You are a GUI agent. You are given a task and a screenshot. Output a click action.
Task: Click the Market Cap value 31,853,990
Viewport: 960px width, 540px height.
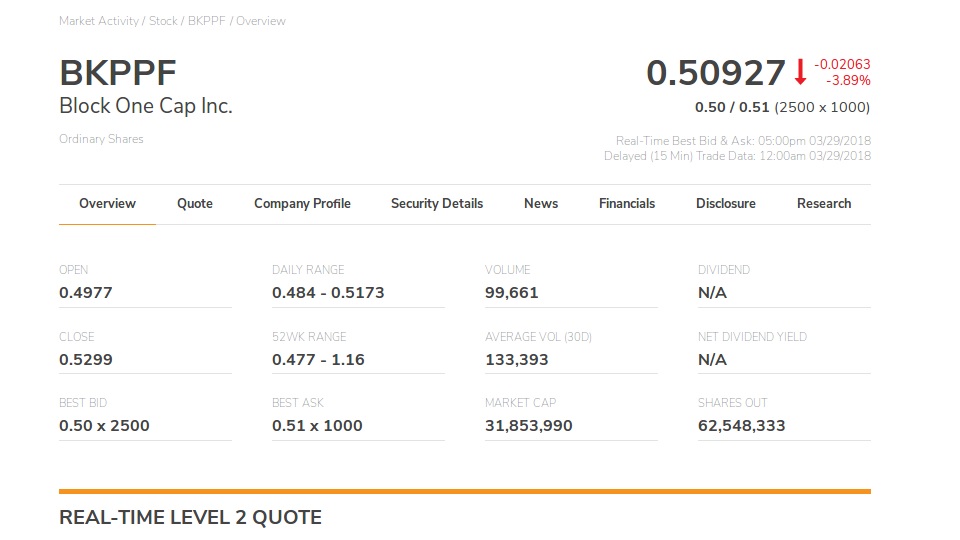point(529,426)
